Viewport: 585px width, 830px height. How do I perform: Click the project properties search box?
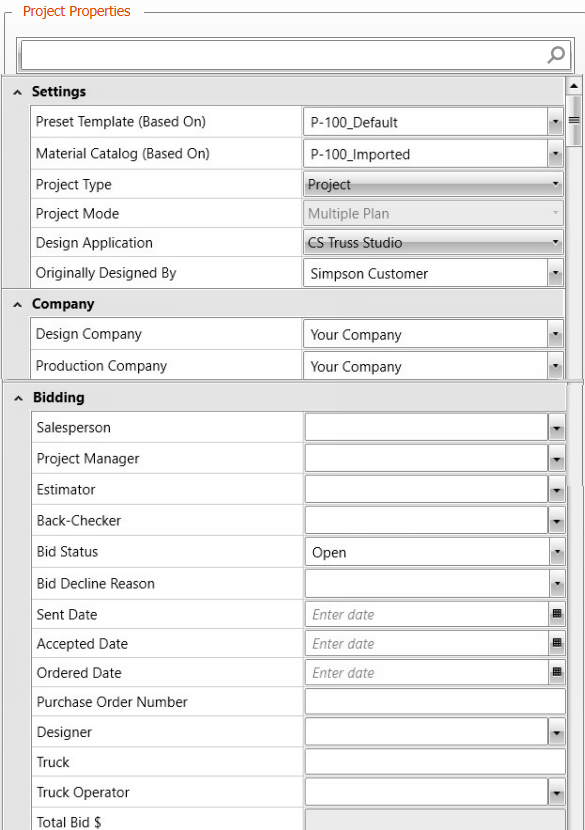click(284, 55)
